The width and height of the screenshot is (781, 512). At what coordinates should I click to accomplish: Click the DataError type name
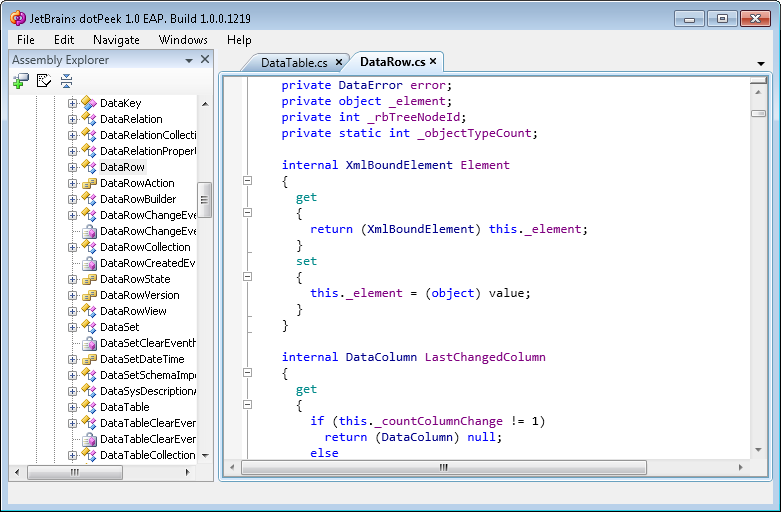(371, 85)
